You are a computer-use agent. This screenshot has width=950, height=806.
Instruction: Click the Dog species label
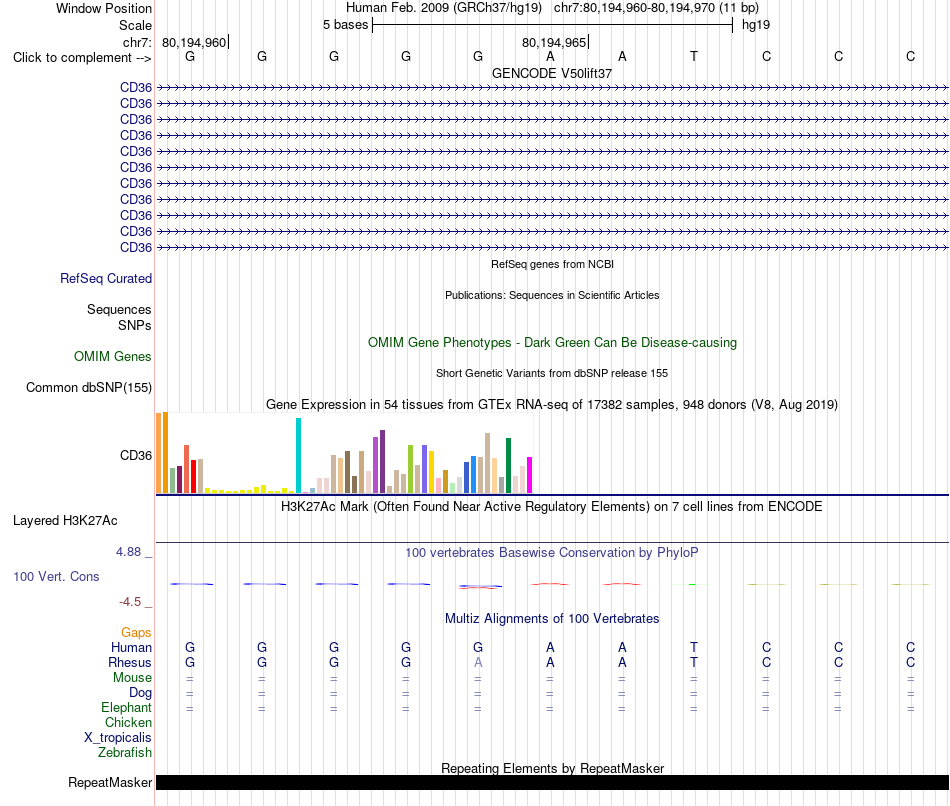pos(140,693)
